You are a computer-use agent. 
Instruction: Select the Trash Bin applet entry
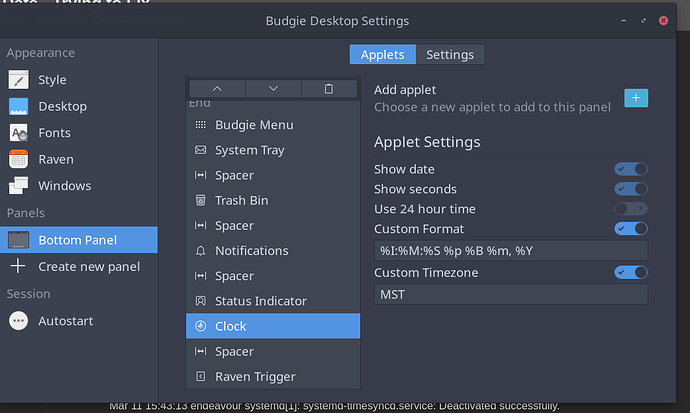273,200
